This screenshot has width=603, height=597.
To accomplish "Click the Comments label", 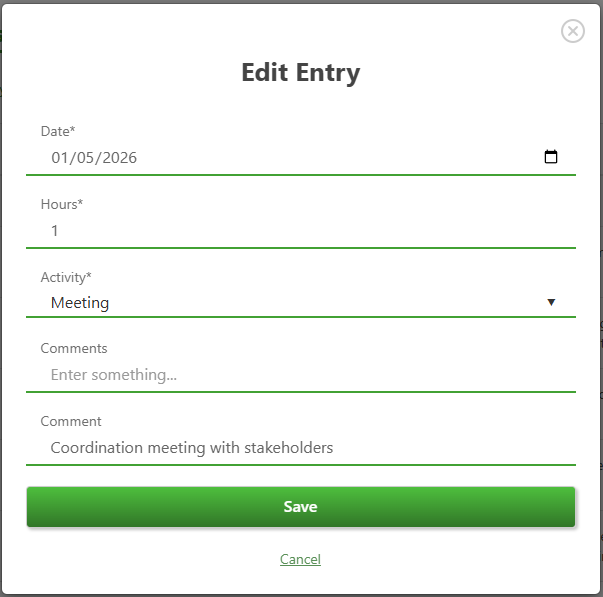I will coord(74,349).
